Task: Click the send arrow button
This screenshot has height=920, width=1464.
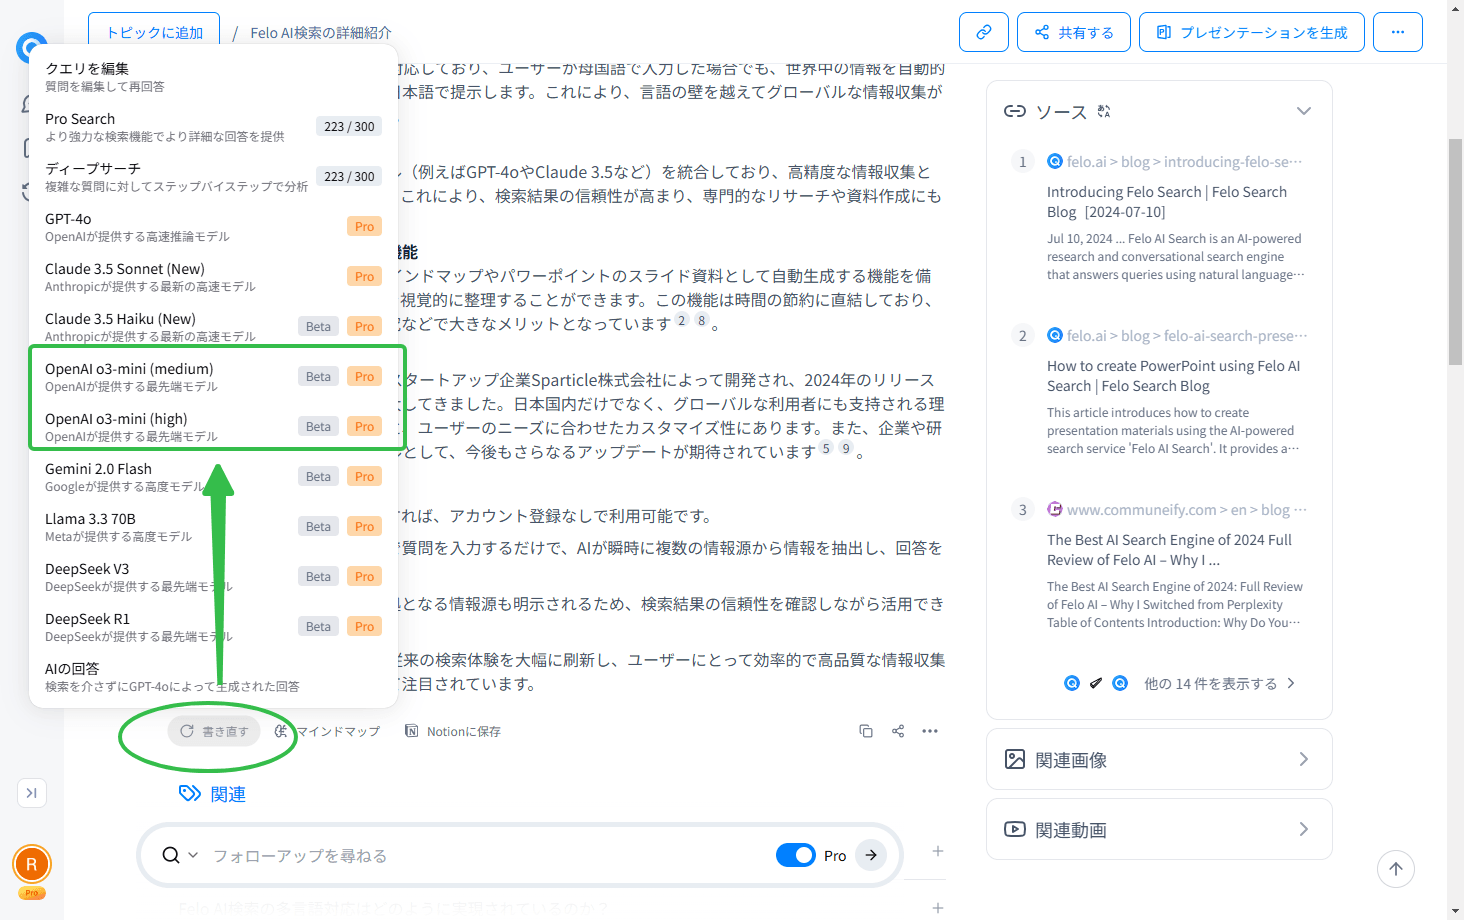Action: (x=871, y=855)
